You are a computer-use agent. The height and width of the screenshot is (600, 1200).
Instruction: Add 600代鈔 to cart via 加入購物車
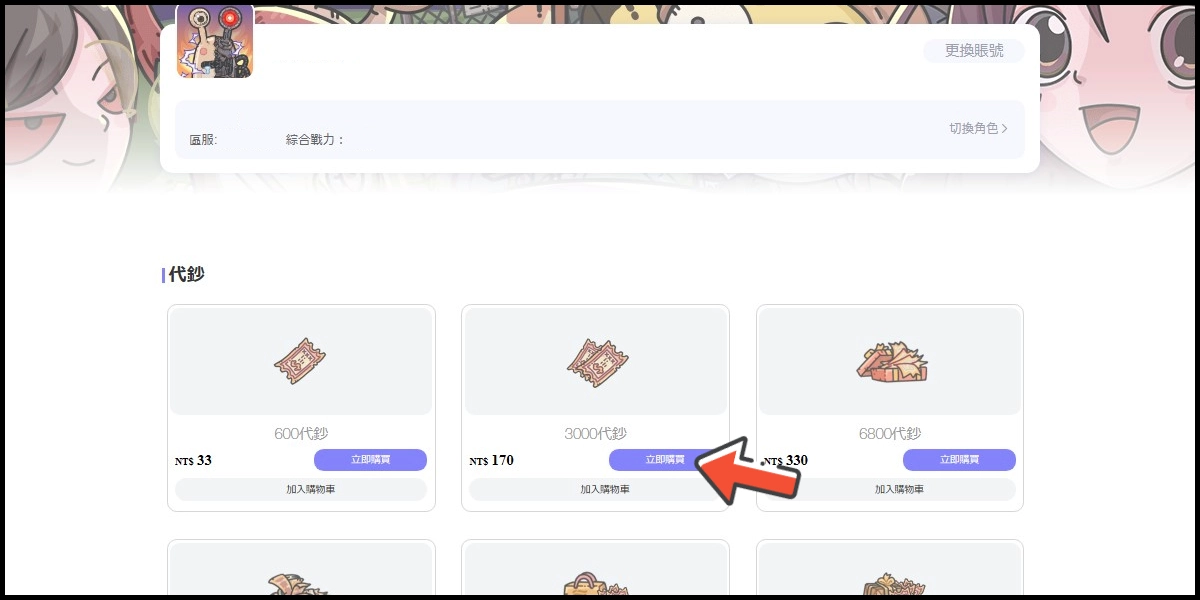click(301, 489)
